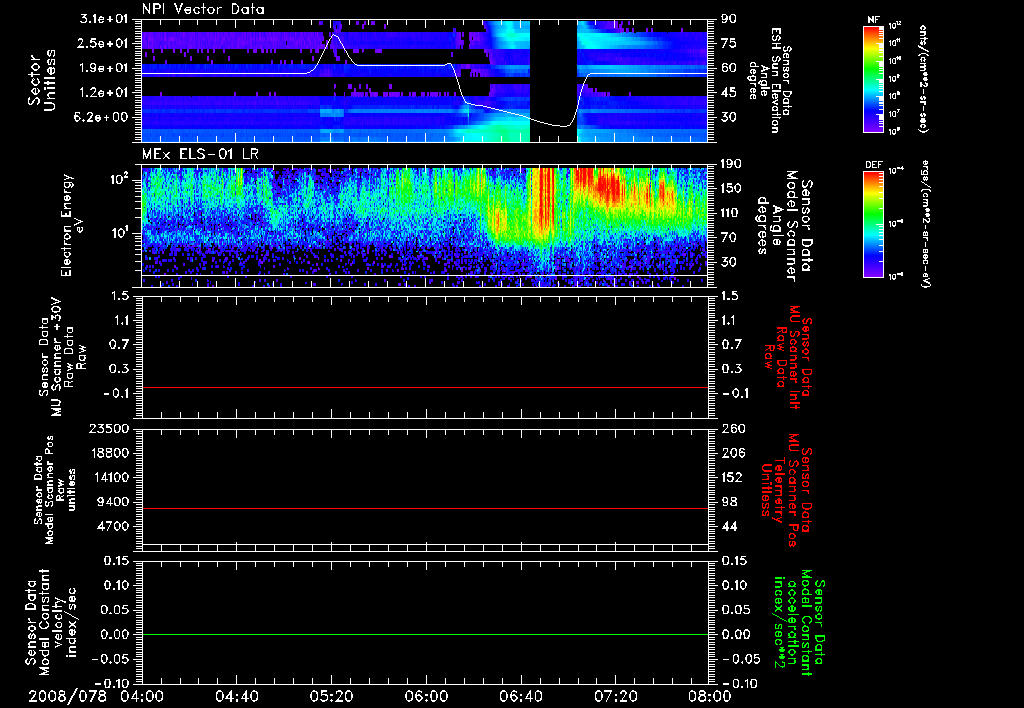The width and height of the screenshot is (1024, 708).
Task: Click the DEF color bar legend
Action: coord(874,223)
